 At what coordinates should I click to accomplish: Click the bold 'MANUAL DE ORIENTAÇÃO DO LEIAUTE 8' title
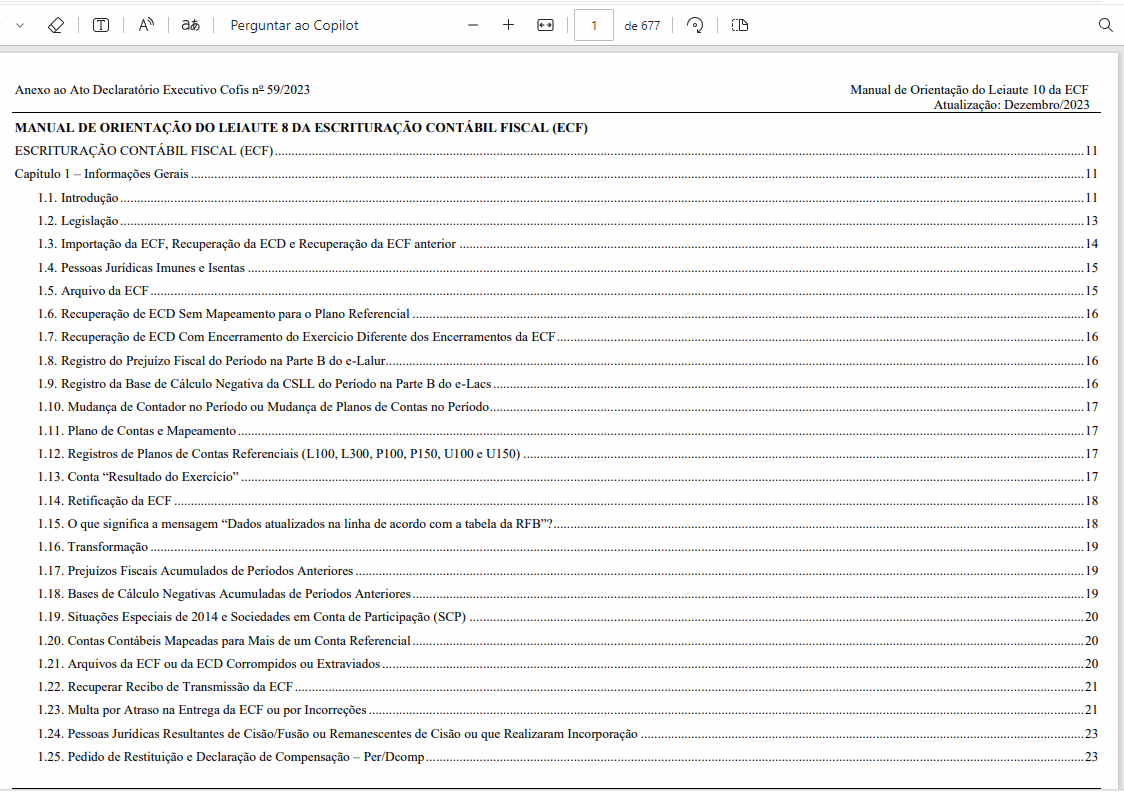(301, 128)
